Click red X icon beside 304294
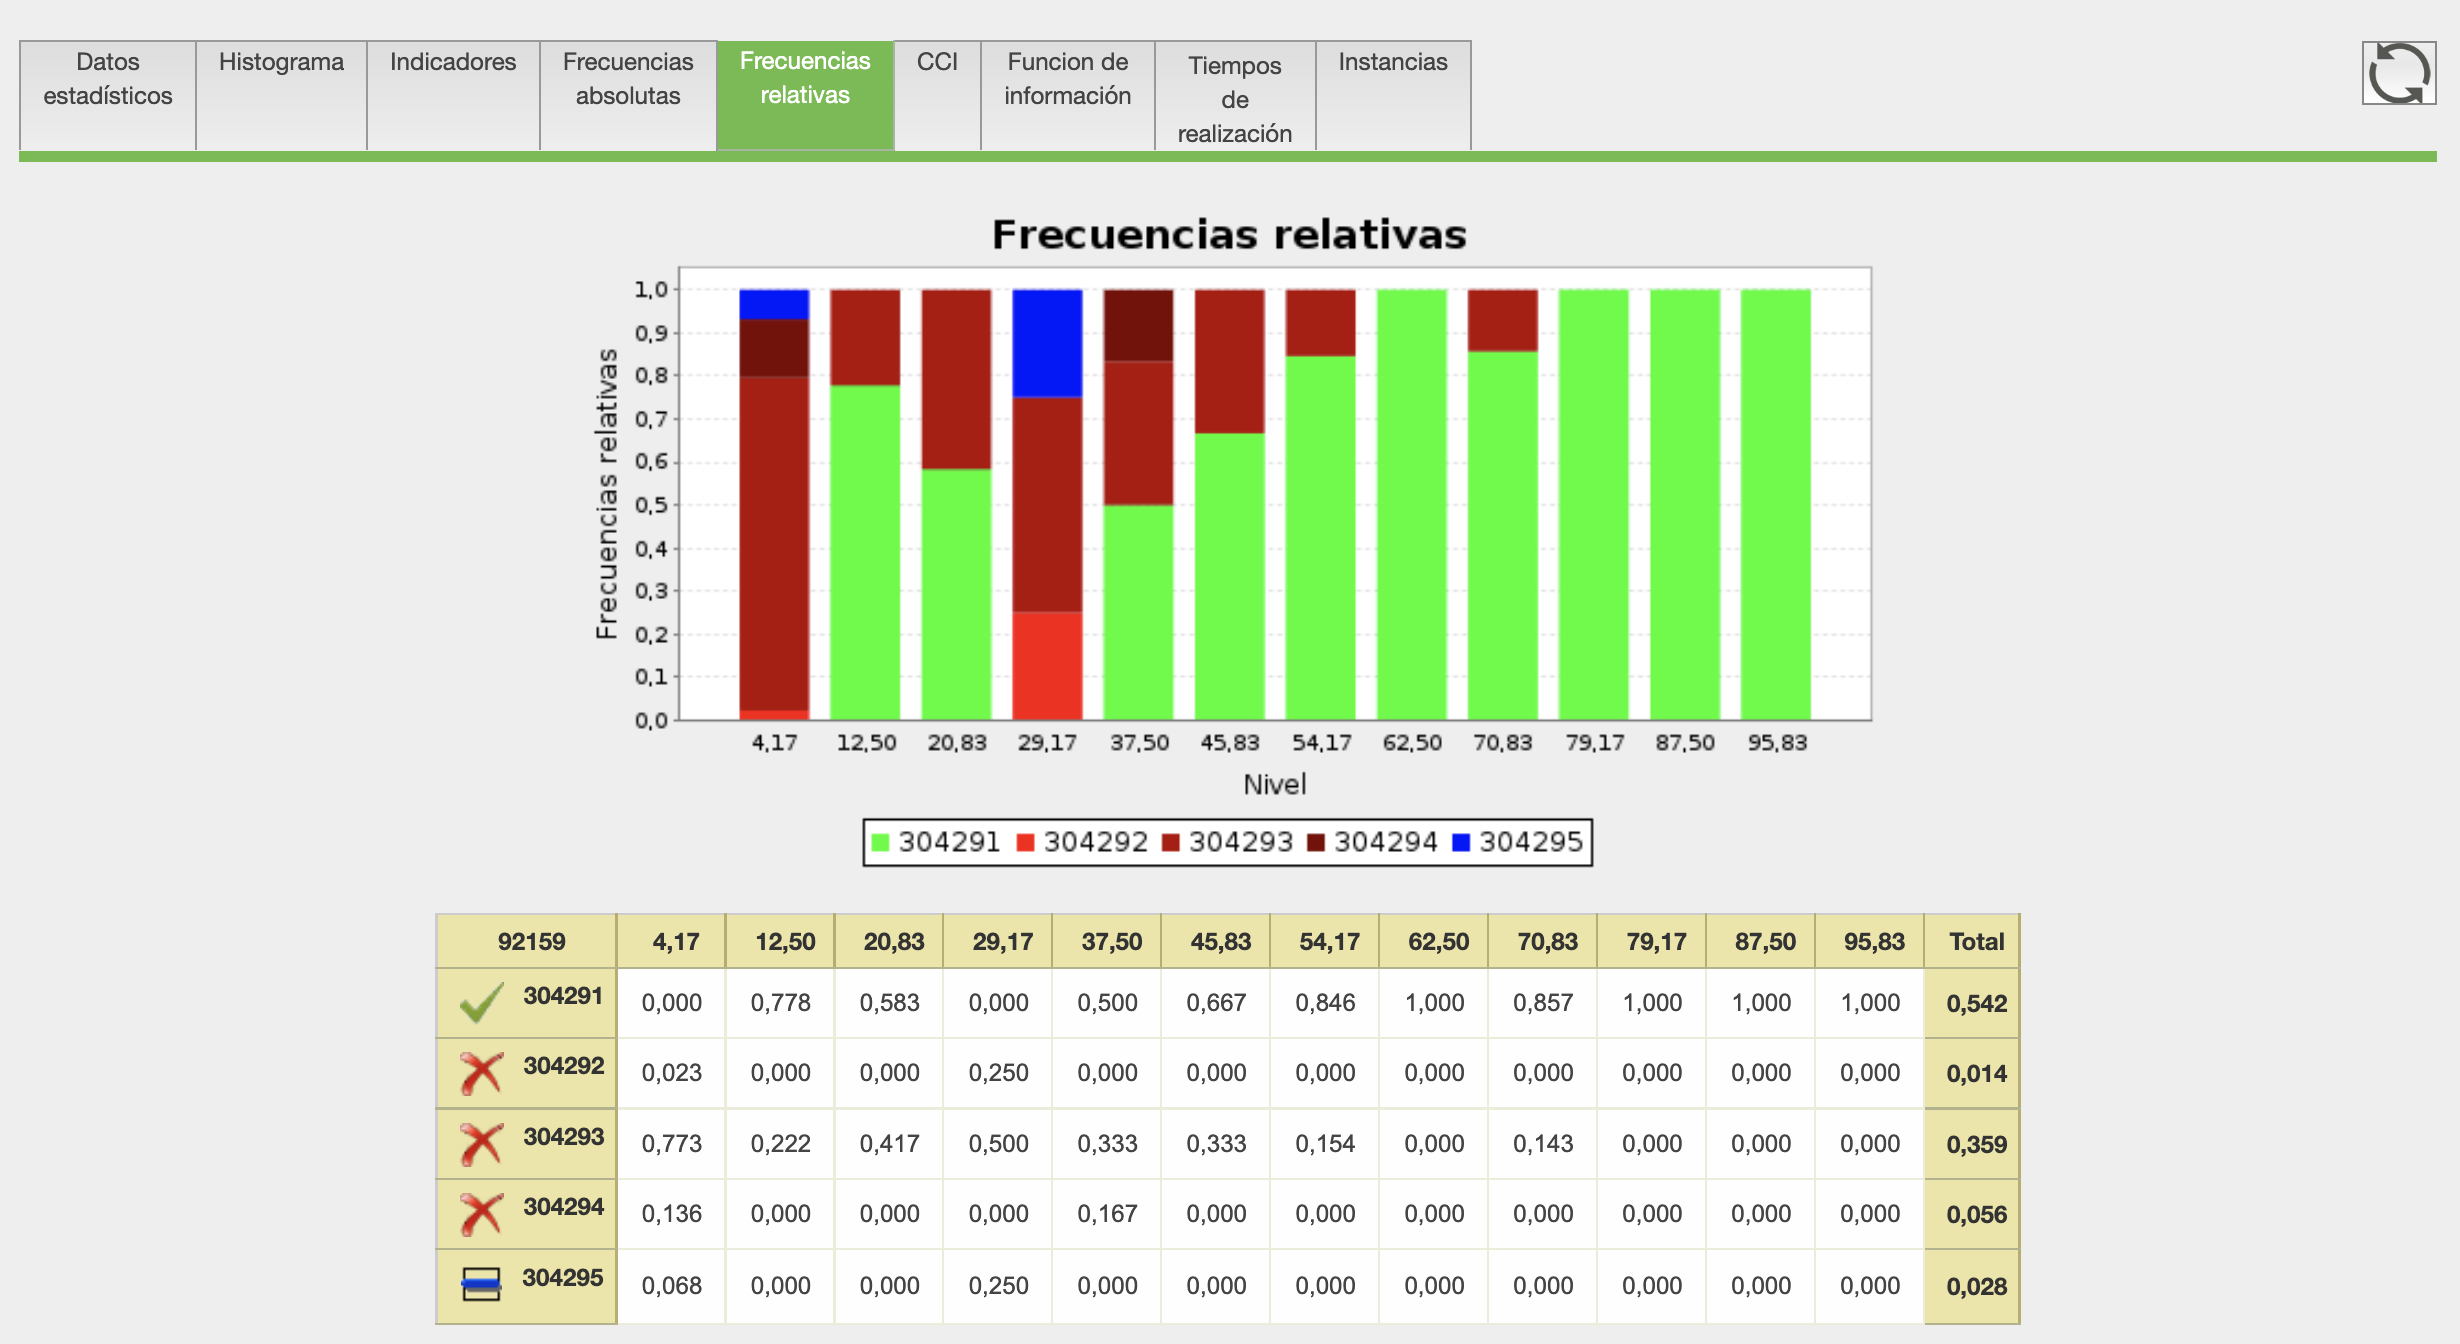 [481, 1214]
